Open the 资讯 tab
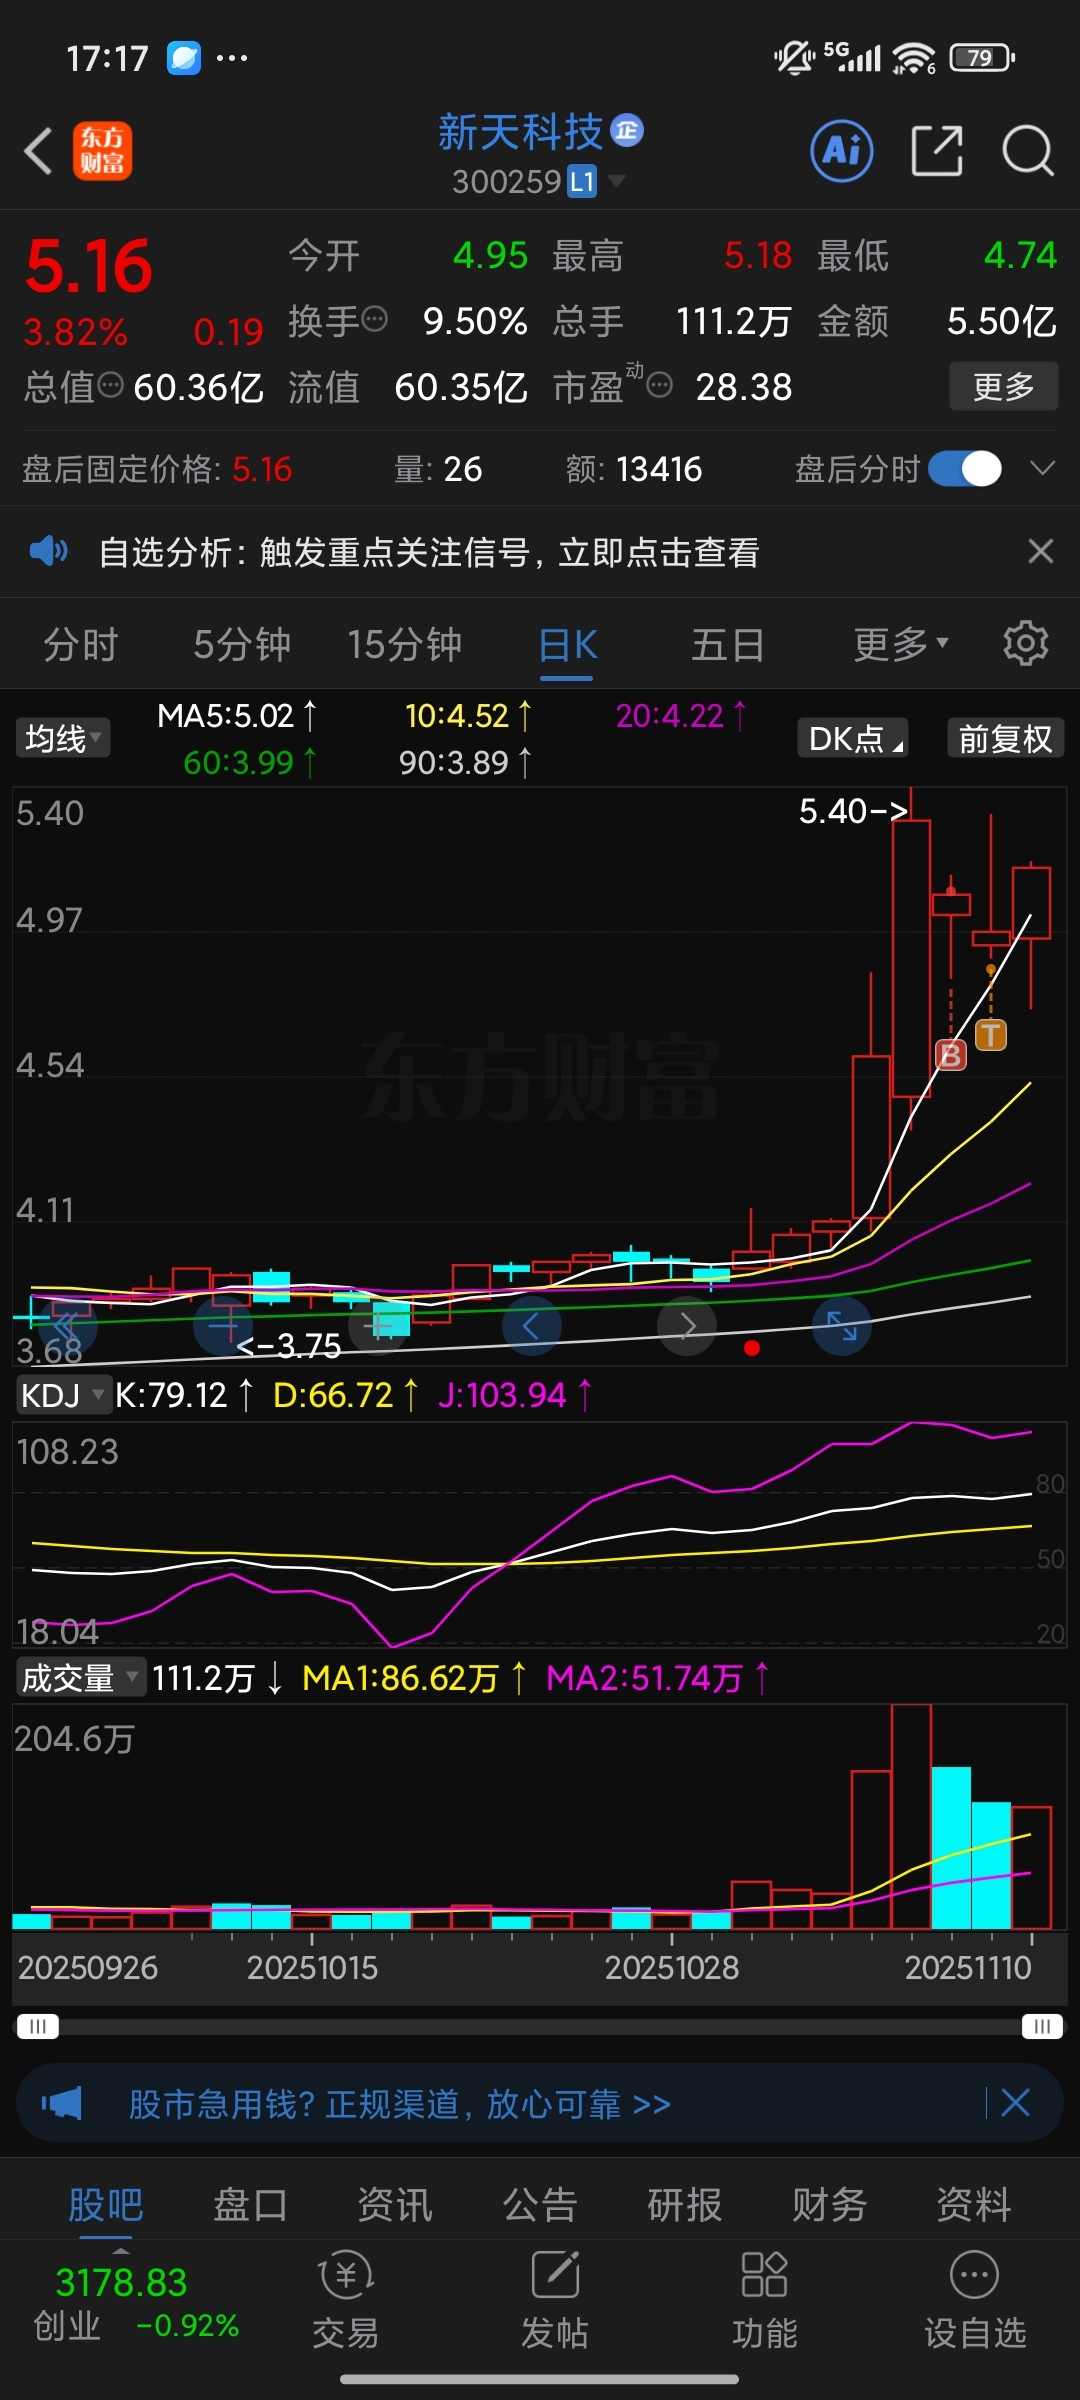This screenshot has height=2400, width=1080. tap(395, 2204)
